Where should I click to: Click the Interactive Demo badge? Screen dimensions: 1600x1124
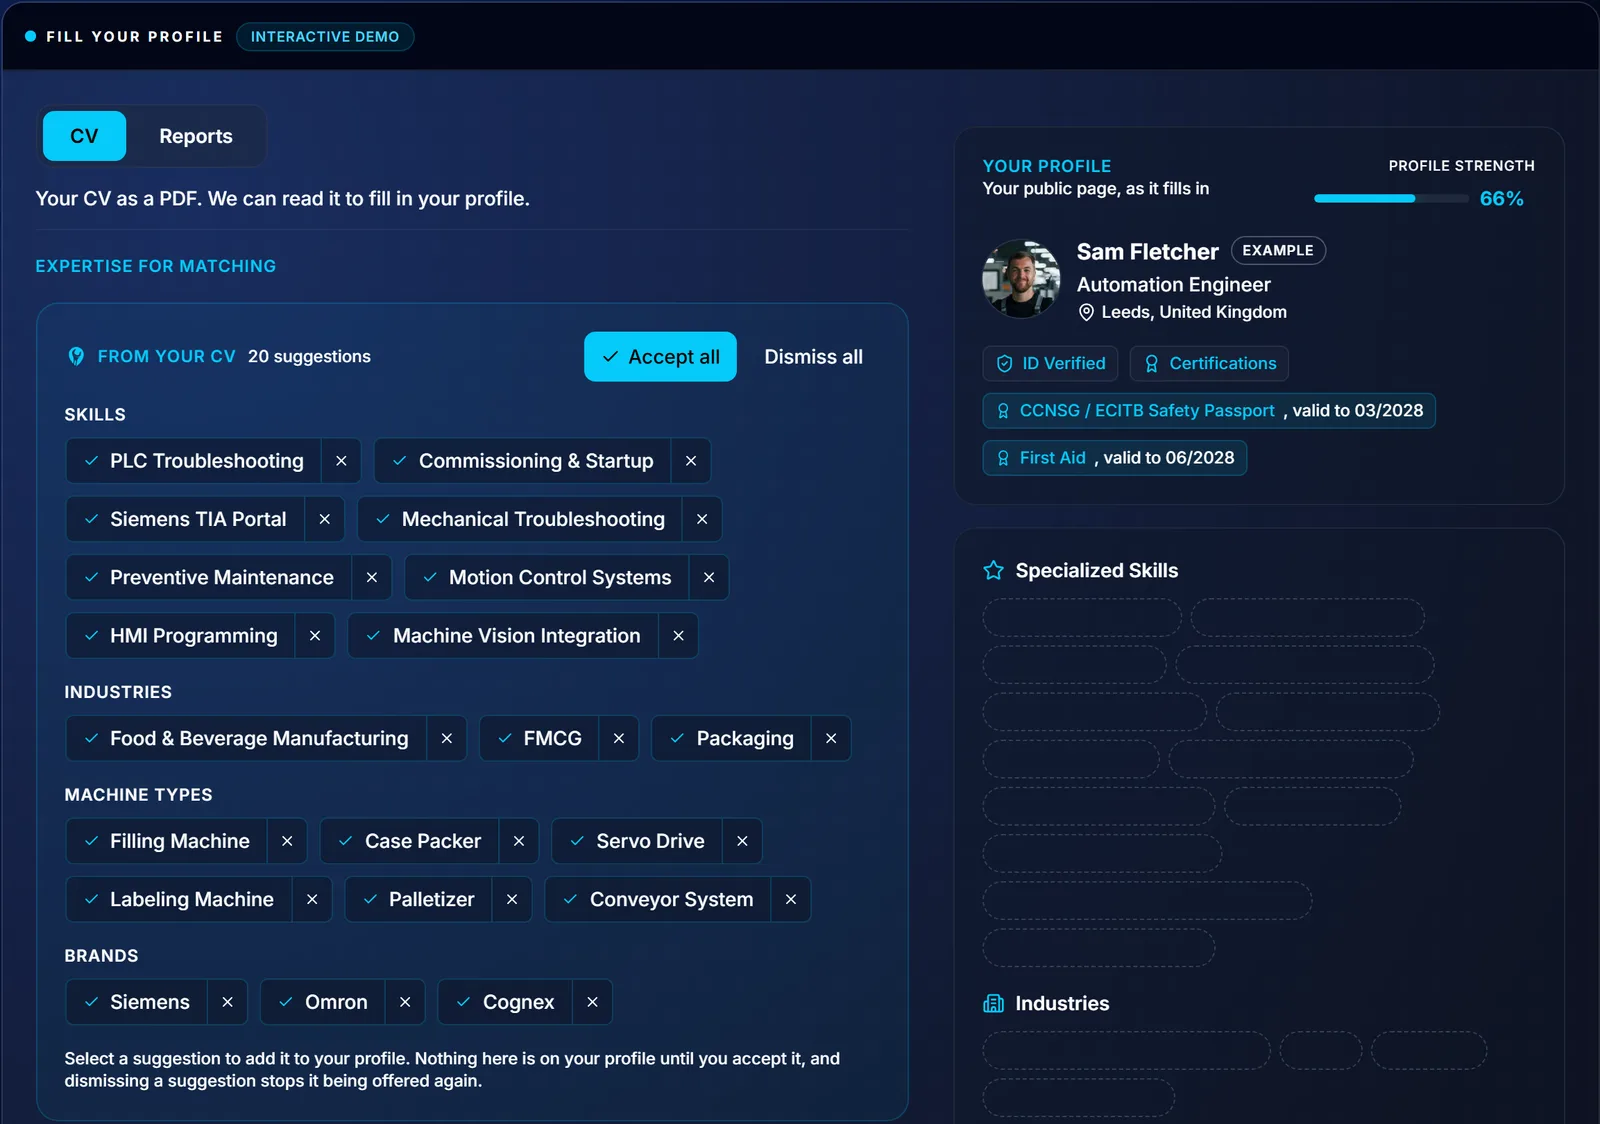325,37
